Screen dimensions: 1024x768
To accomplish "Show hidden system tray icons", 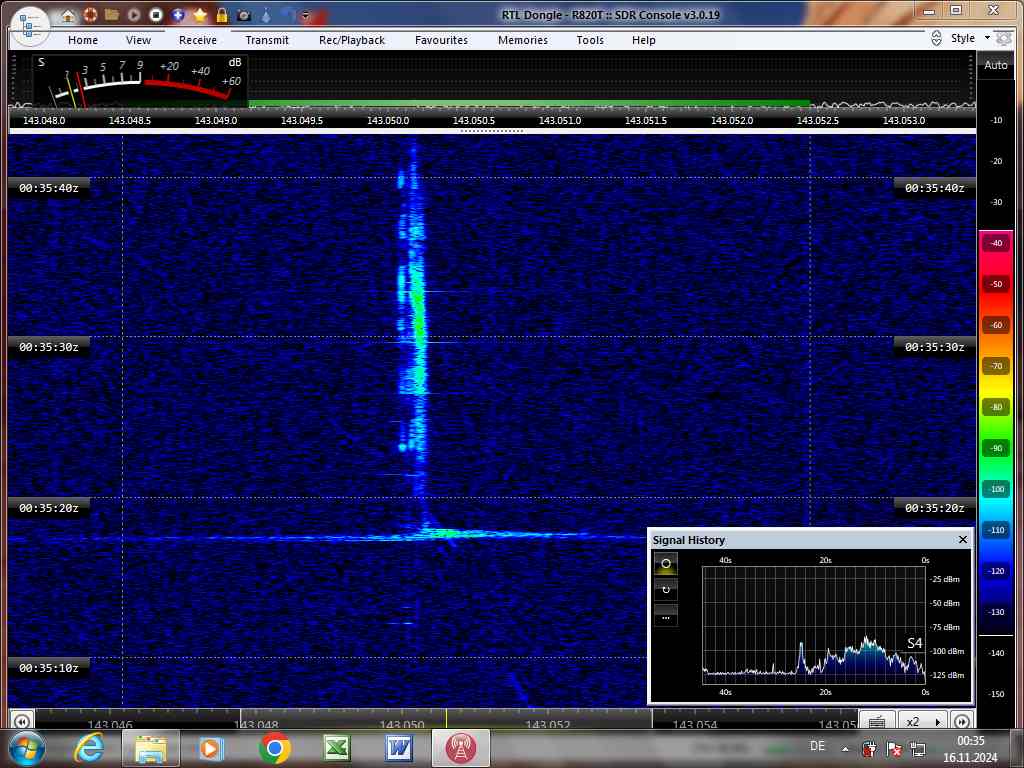I will [845, 749].
